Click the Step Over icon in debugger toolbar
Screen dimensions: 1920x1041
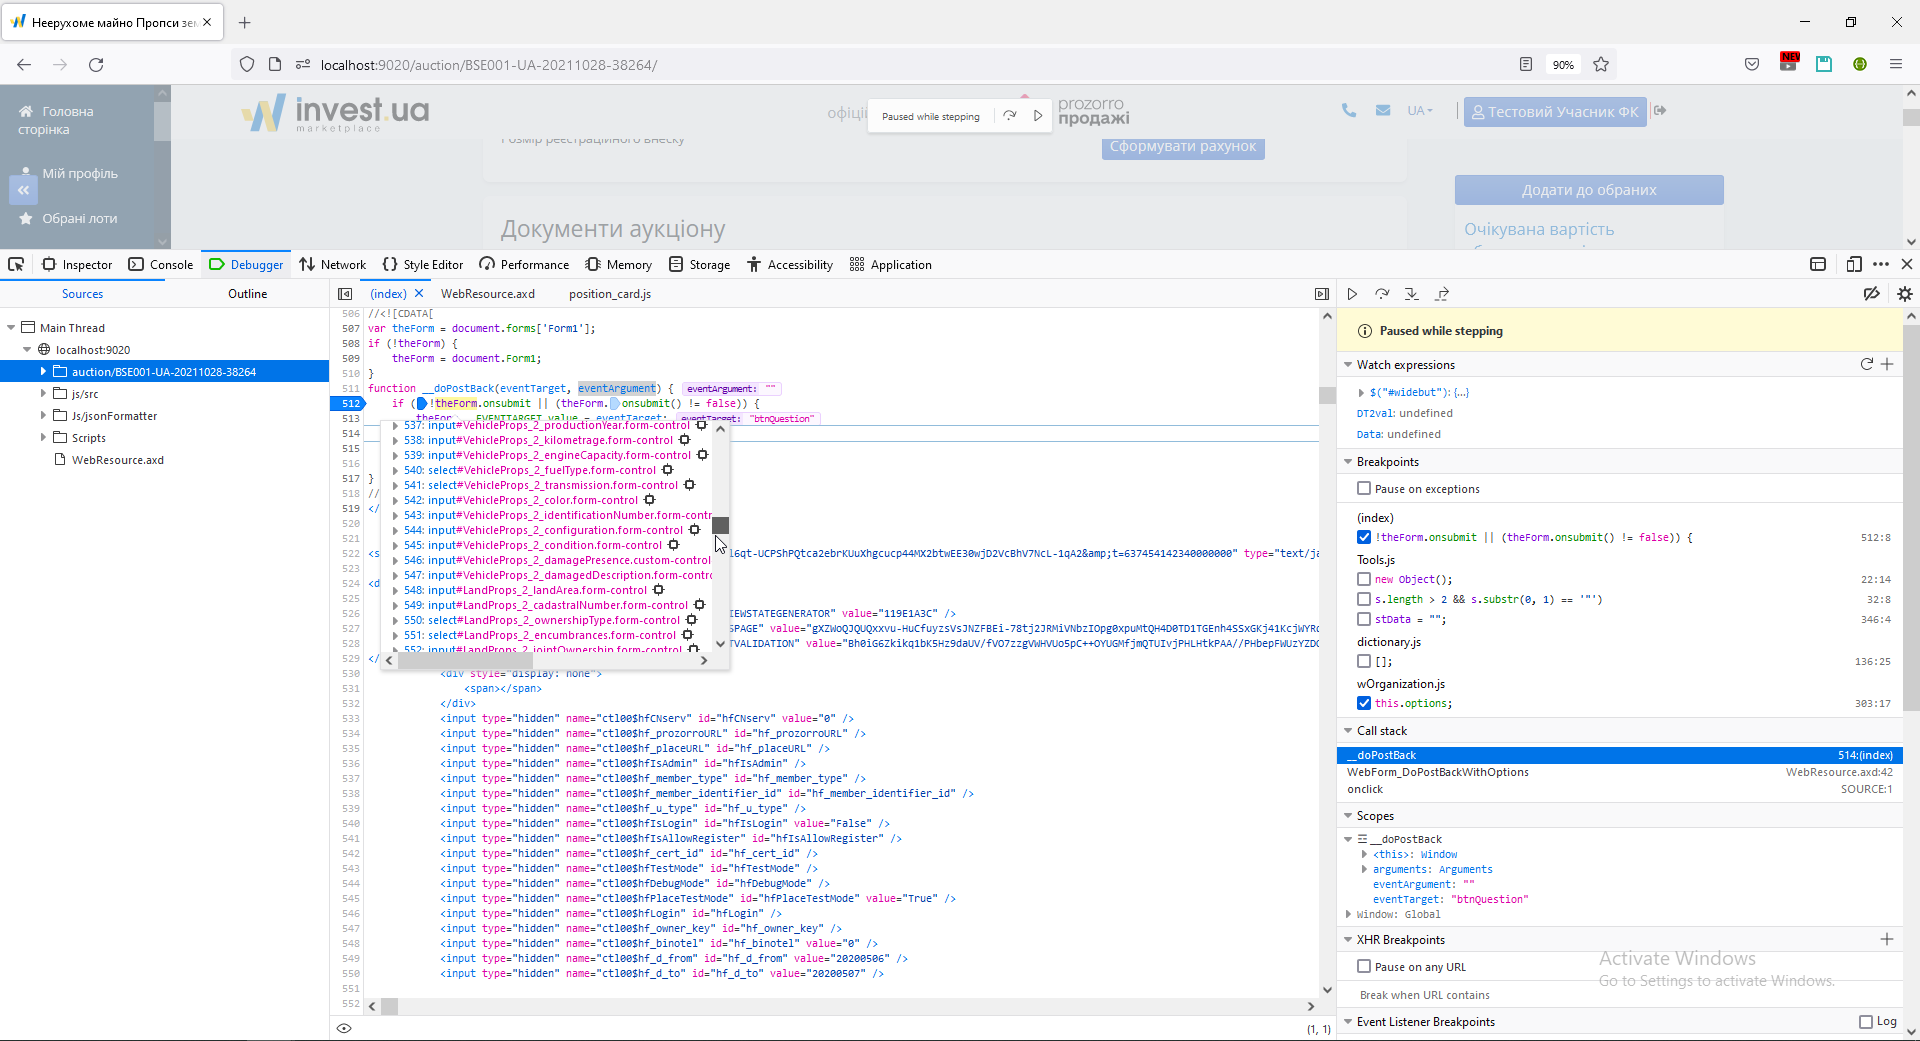pos(1382,294)
